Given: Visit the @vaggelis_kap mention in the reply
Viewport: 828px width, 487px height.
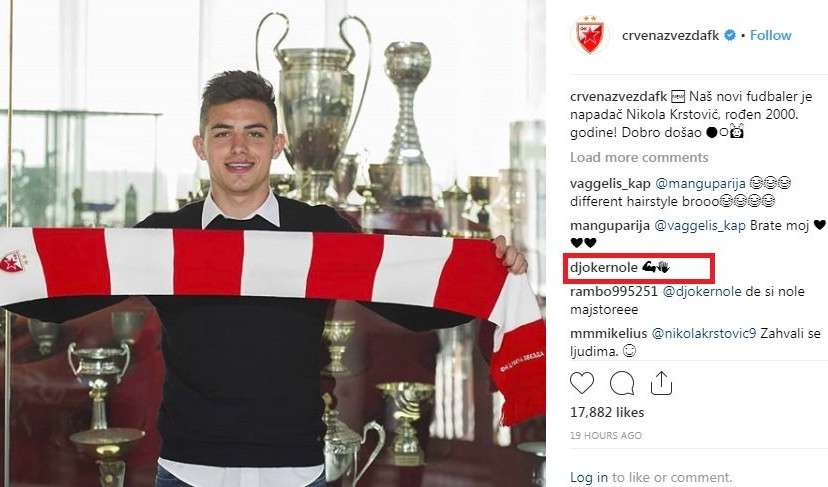Looking at the screenshot, I should point(700,226).
